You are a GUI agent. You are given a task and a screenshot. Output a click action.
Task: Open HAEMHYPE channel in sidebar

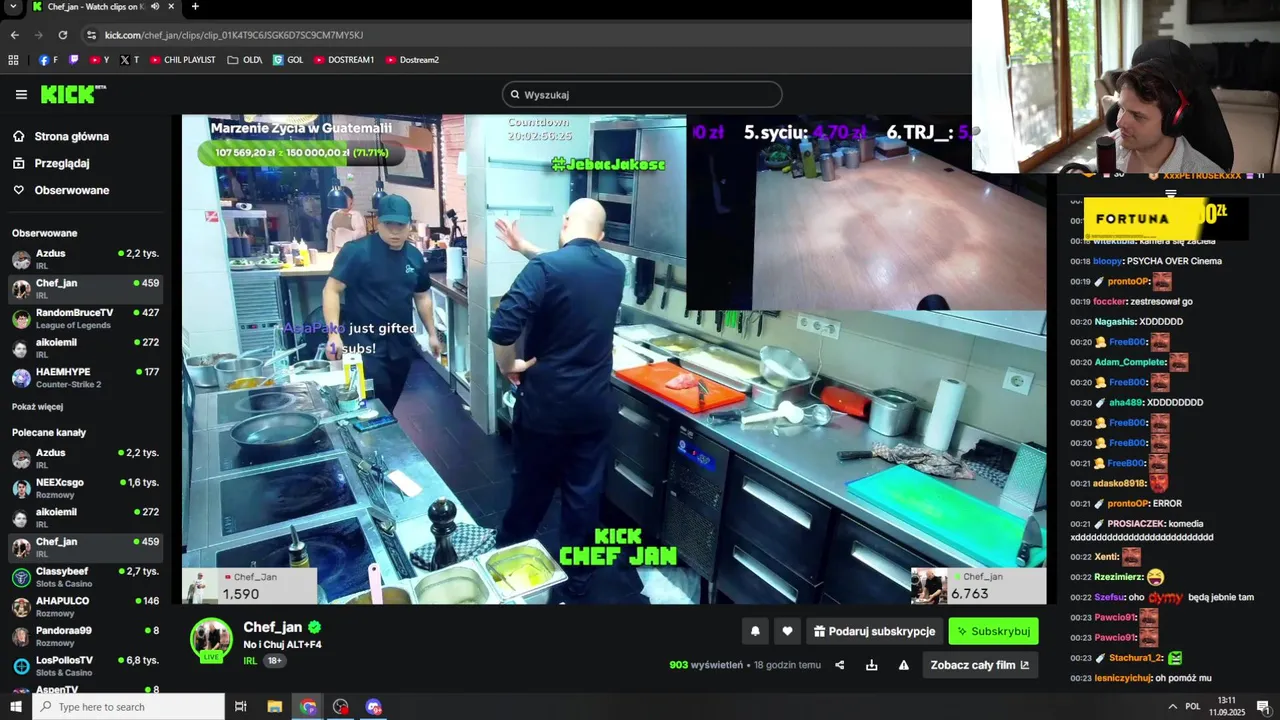tap(85, 377)
